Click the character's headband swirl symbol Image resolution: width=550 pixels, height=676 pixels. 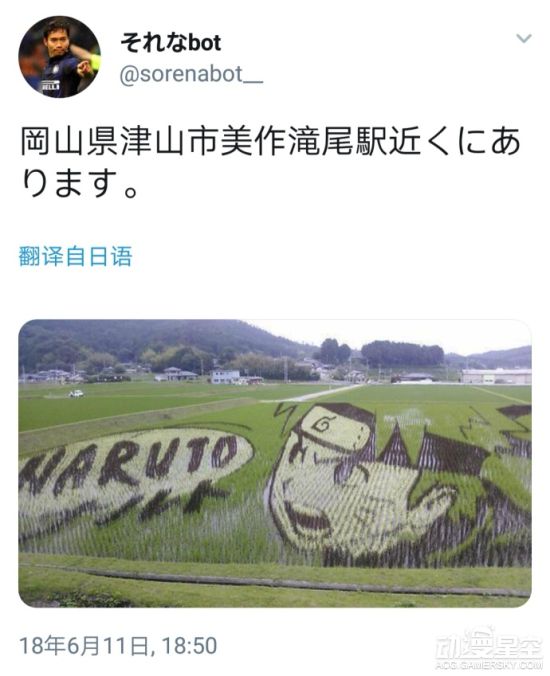(x=324, y=425)
